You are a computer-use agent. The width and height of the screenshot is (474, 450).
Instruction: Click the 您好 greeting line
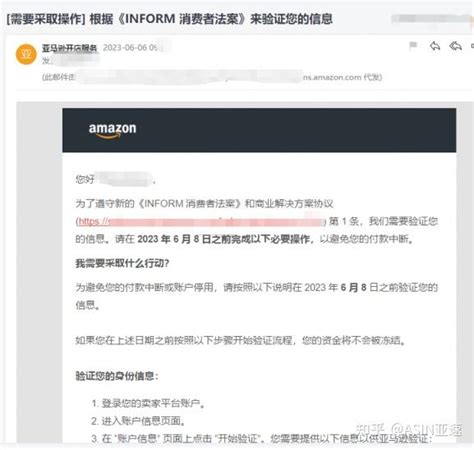[115, 179]
